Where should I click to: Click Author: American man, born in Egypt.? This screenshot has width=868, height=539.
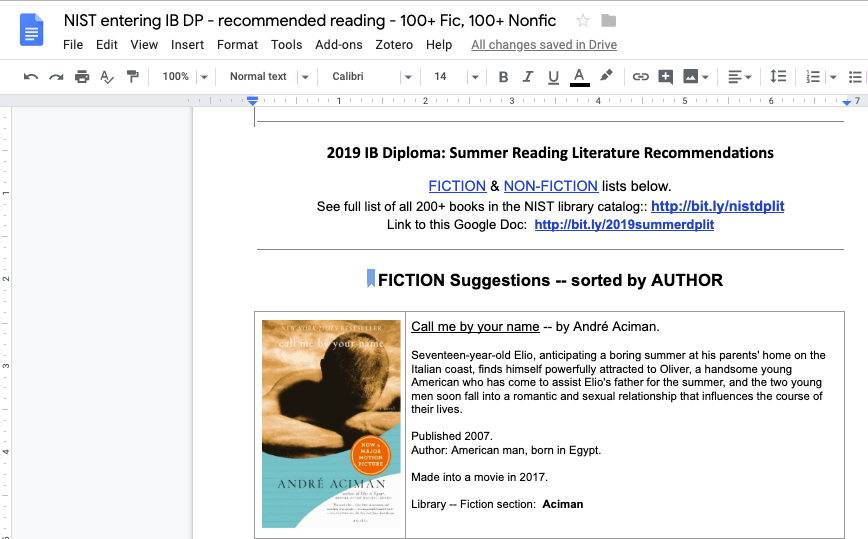(506, 450)
